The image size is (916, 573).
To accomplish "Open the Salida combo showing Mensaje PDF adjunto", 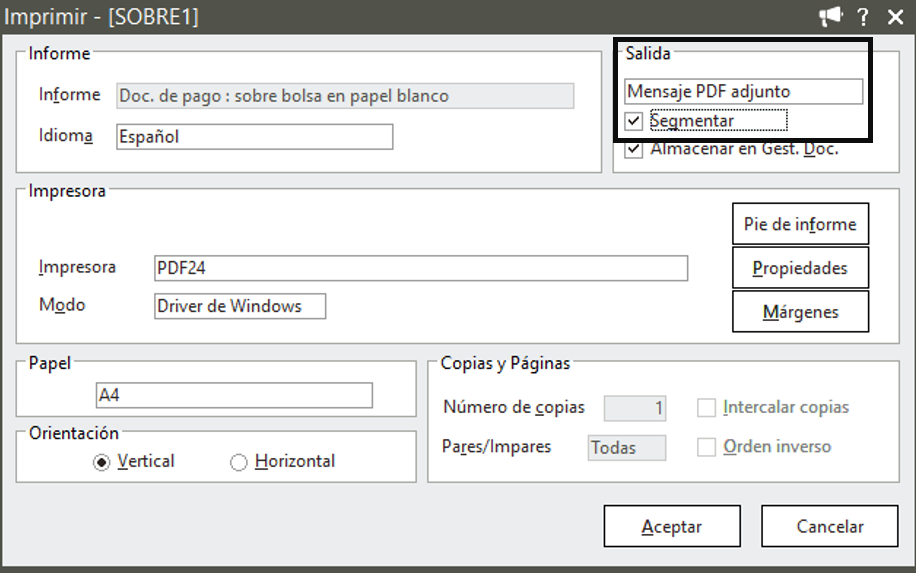I will (x=743, y=92).
